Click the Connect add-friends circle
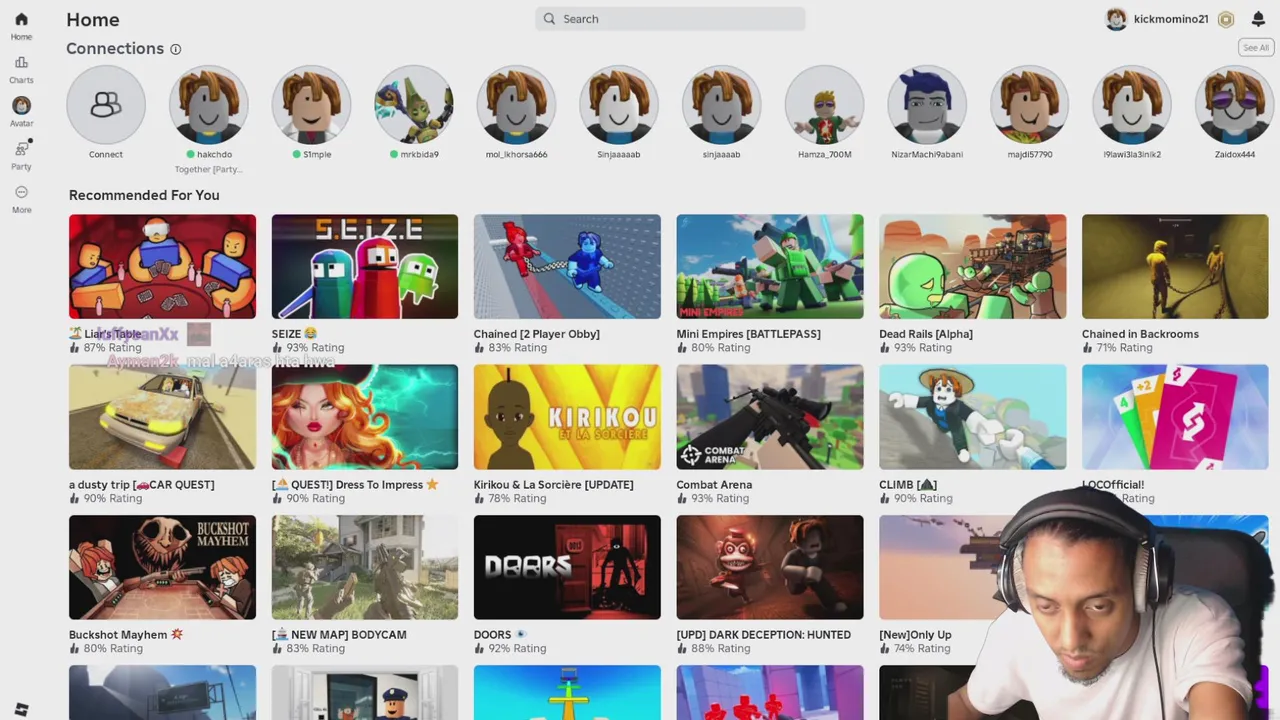 click(x=106, y=105)
